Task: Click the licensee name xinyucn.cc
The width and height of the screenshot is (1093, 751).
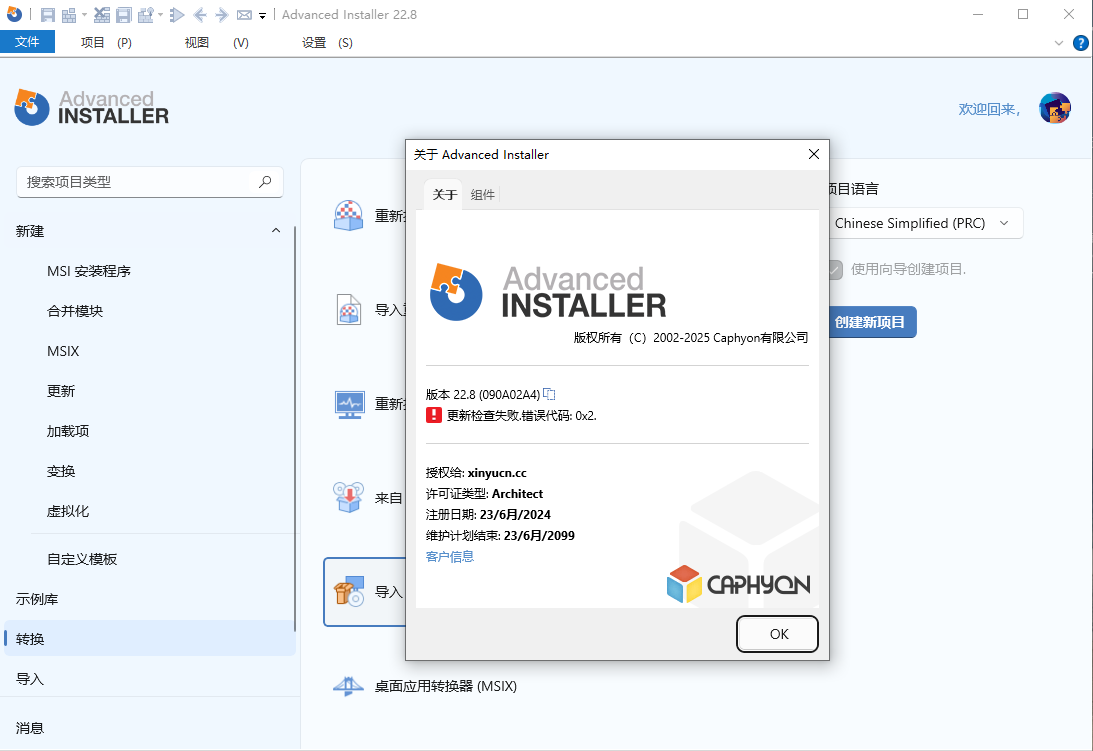Action: 497,473
